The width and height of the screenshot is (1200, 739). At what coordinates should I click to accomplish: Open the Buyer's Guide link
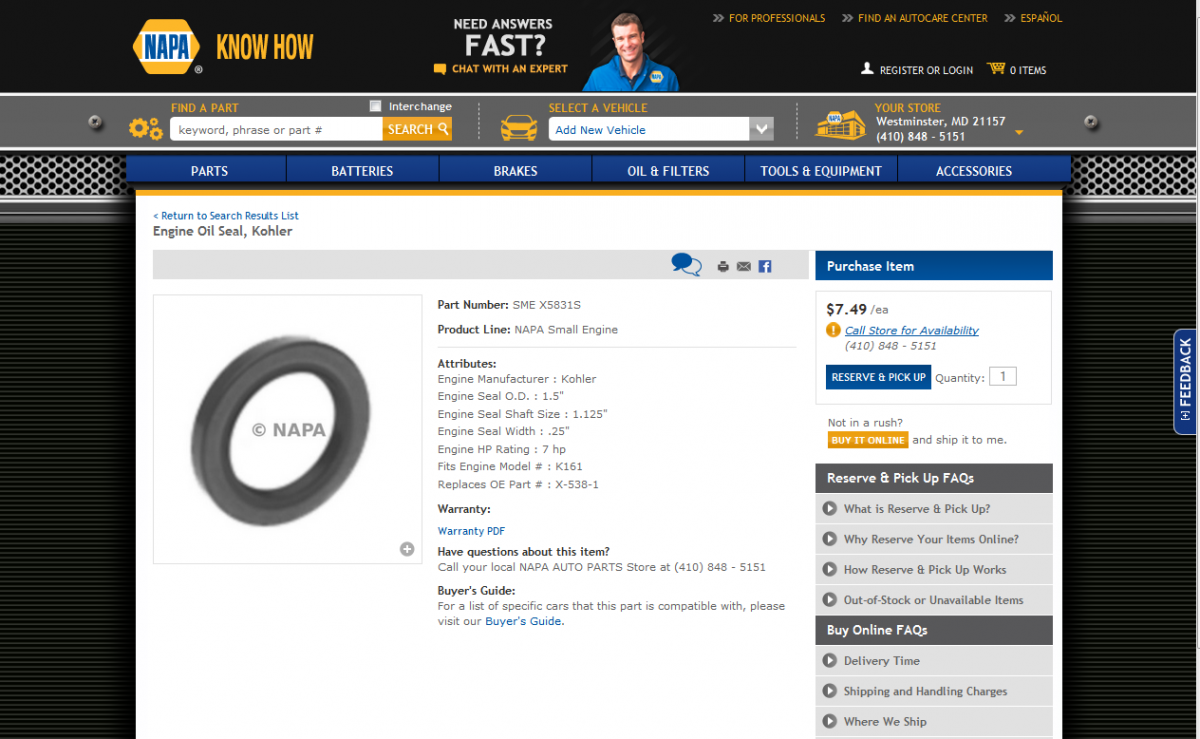[x=523, y=621]
